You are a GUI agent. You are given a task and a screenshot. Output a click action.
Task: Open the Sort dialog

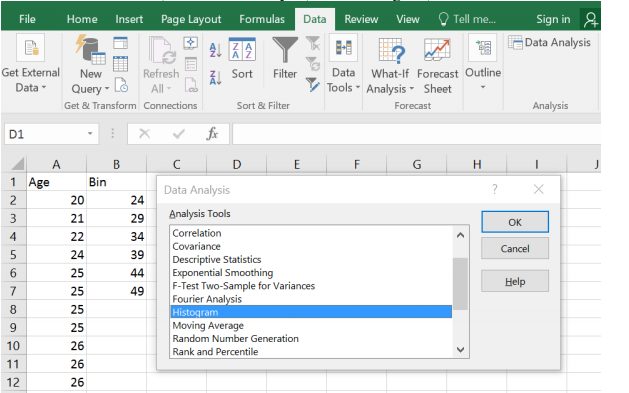(242, 59)
